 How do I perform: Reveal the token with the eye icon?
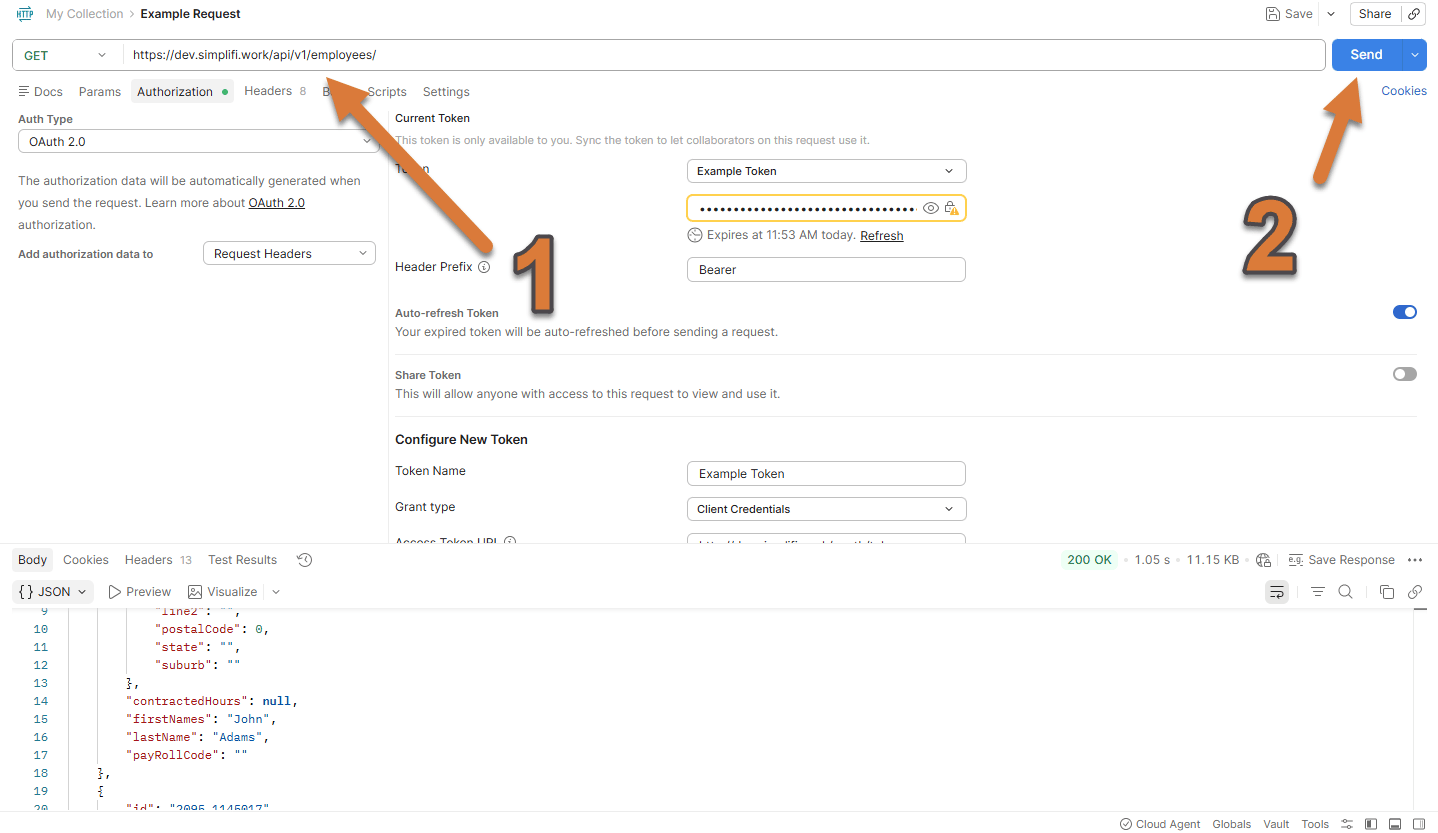tap(931, 208)
